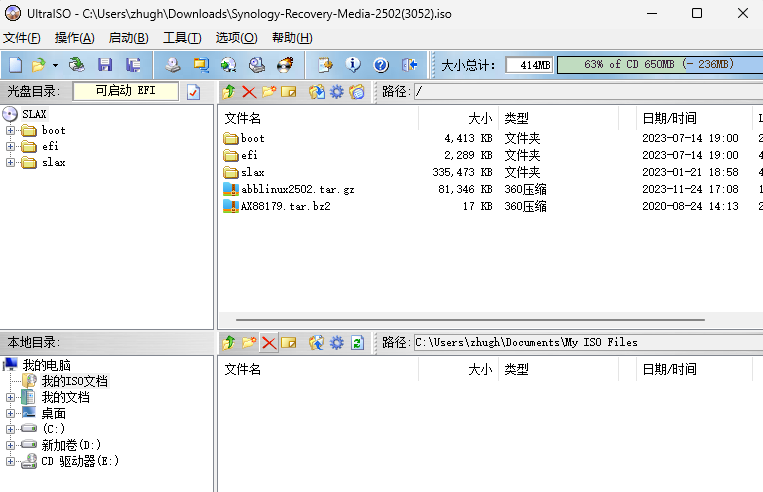This screenshot has height=492, width=763.
Task: Expand the 新加卷(D:) drive node
Action: tap(10, 445)
